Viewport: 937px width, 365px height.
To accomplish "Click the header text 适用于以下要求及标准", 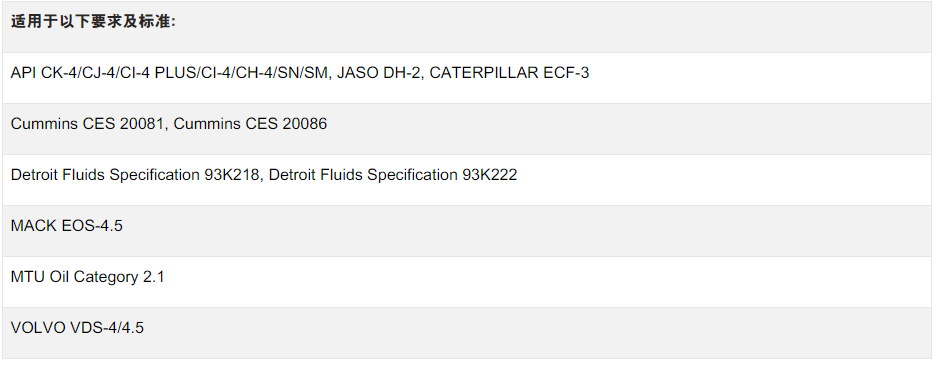I will [x=93, y=22].
